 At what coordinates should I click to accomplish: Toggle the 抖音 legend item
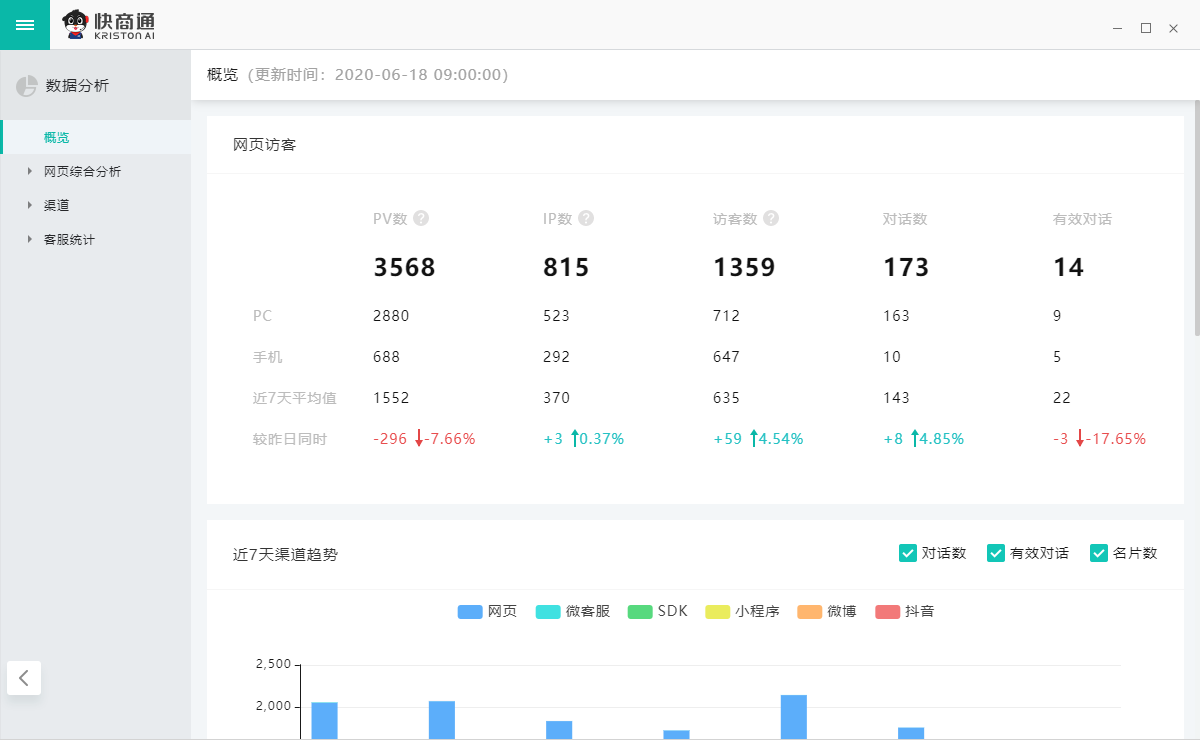(904, 611)
